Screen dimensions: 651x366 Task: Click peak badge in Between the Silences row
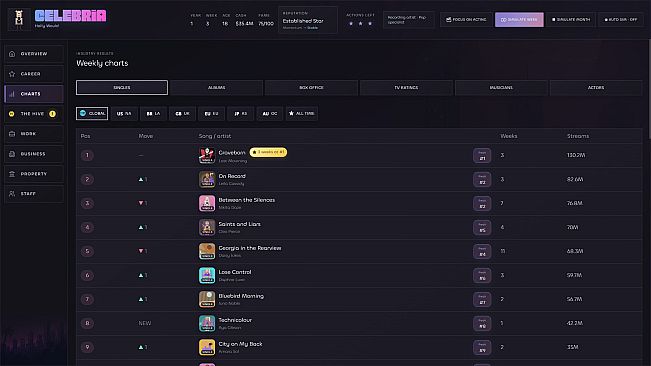coord(482,204)
